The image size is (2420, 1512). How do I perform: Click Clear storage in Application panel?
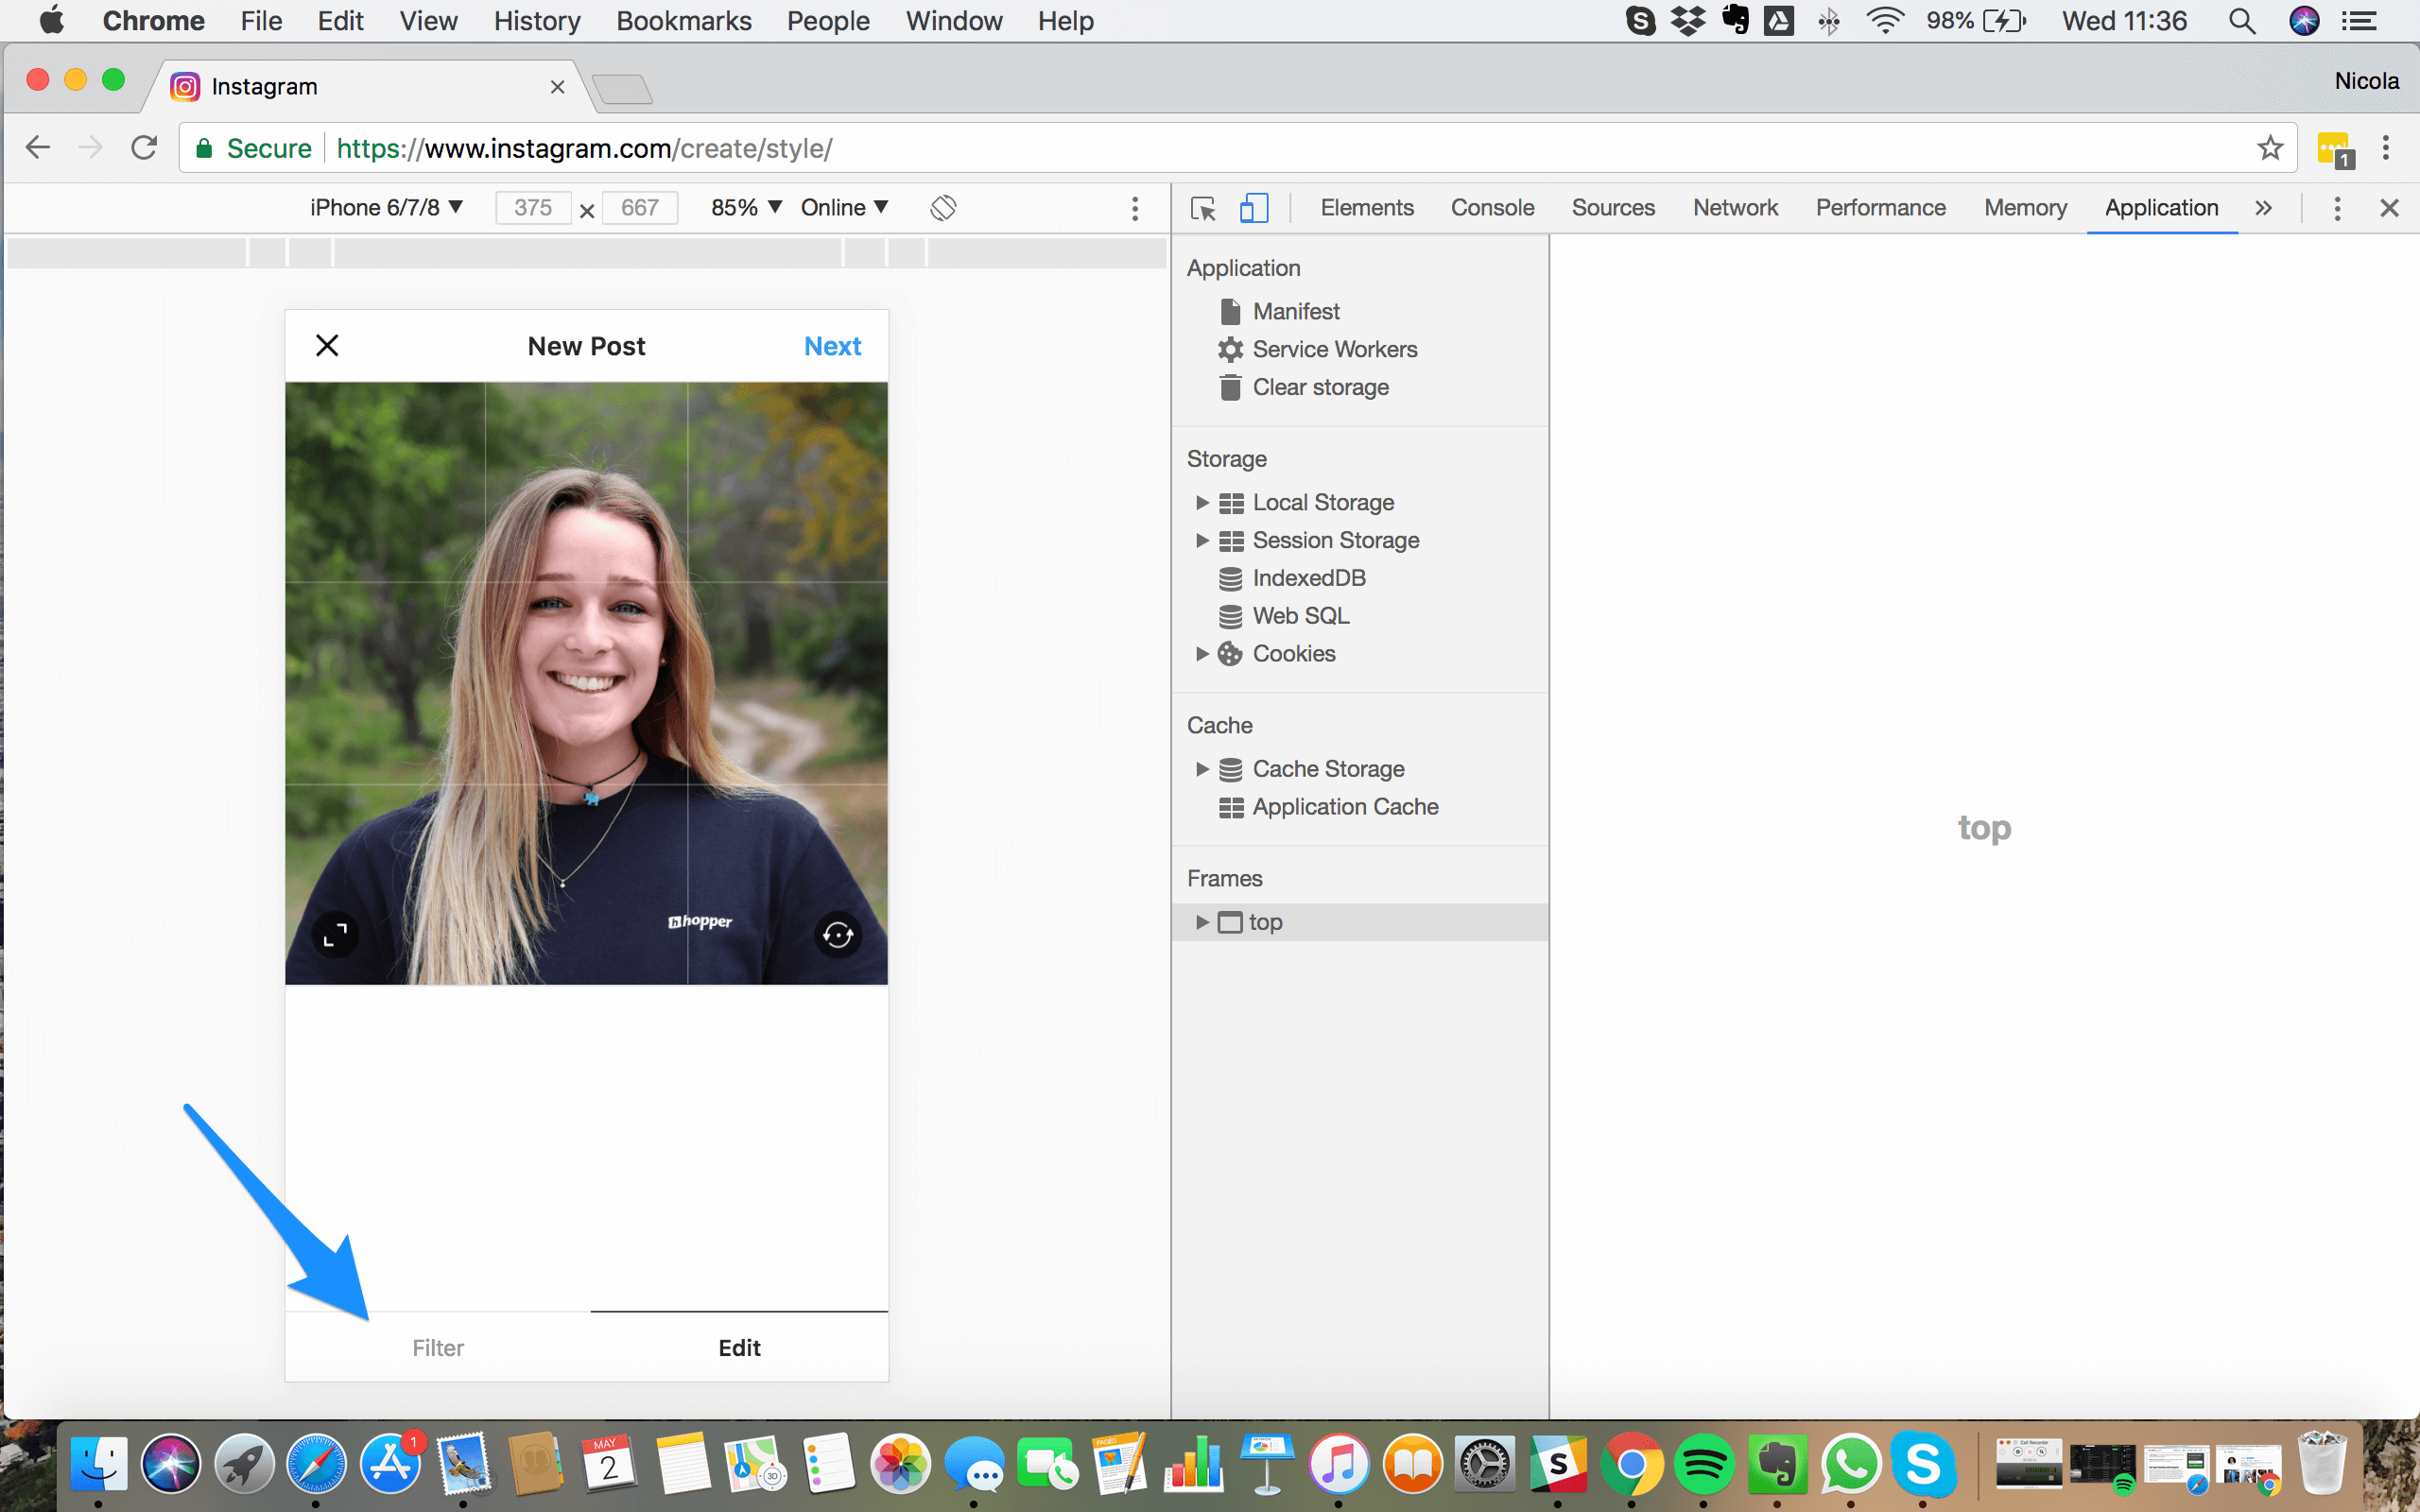click(x=1321, y=387)
